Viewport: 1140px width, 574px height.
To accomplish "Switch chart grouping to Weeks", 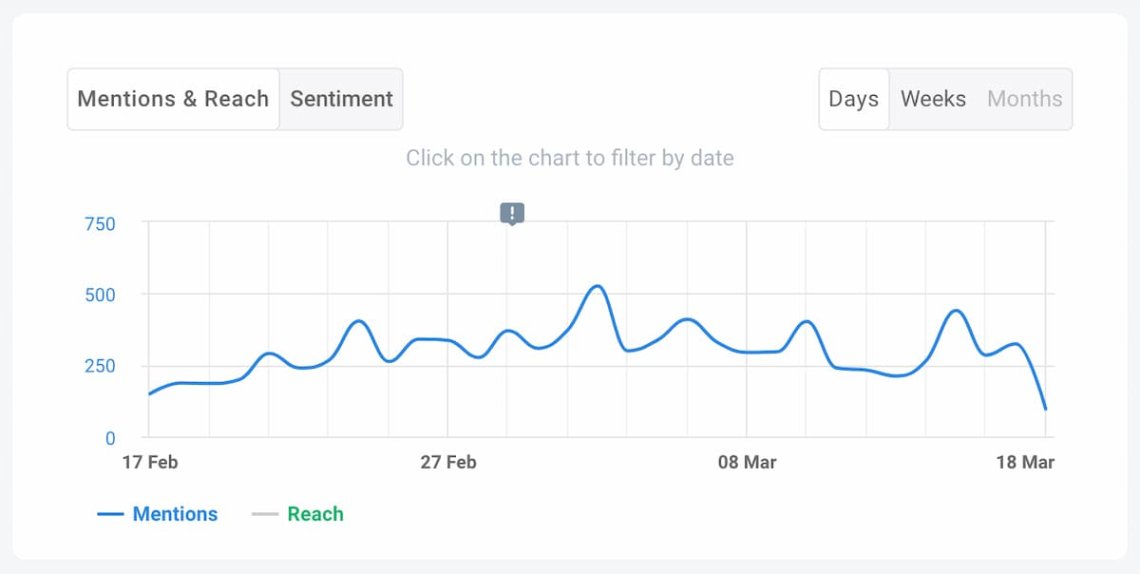I will coord(933,99).
